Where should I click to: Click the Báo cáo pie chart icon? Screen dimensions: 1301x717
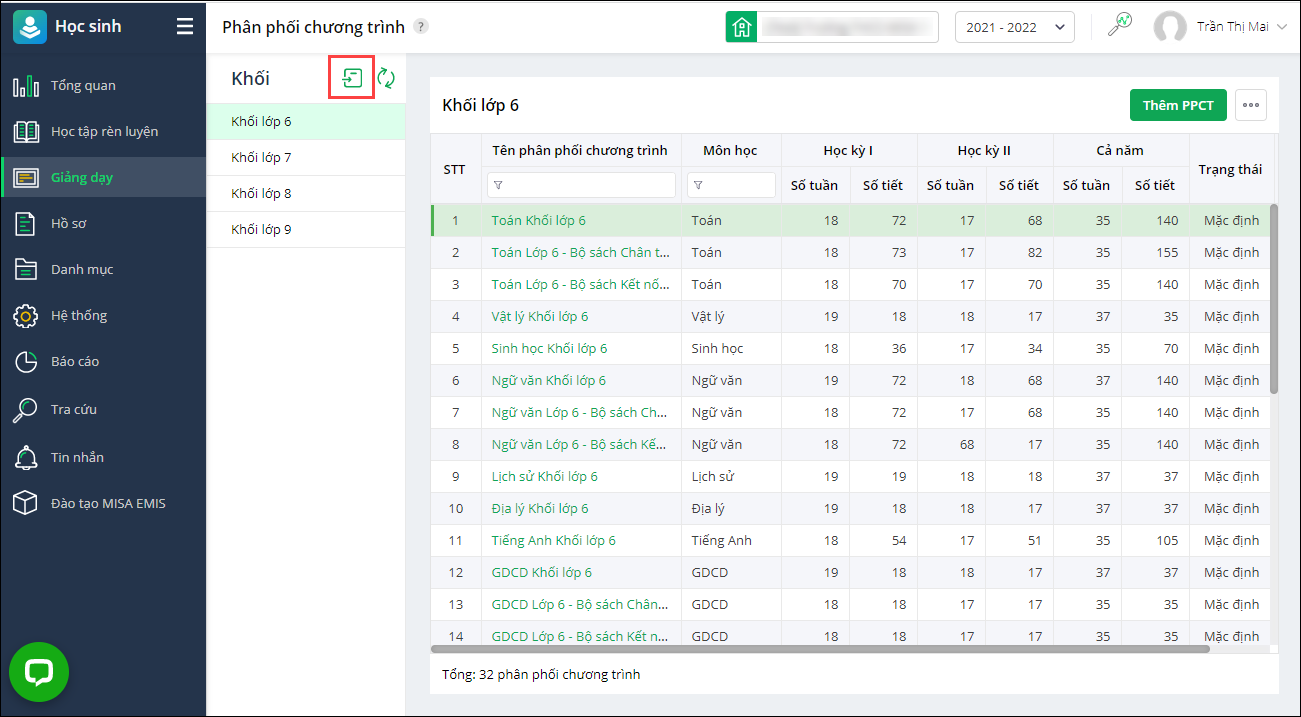[x=26, y=362]
